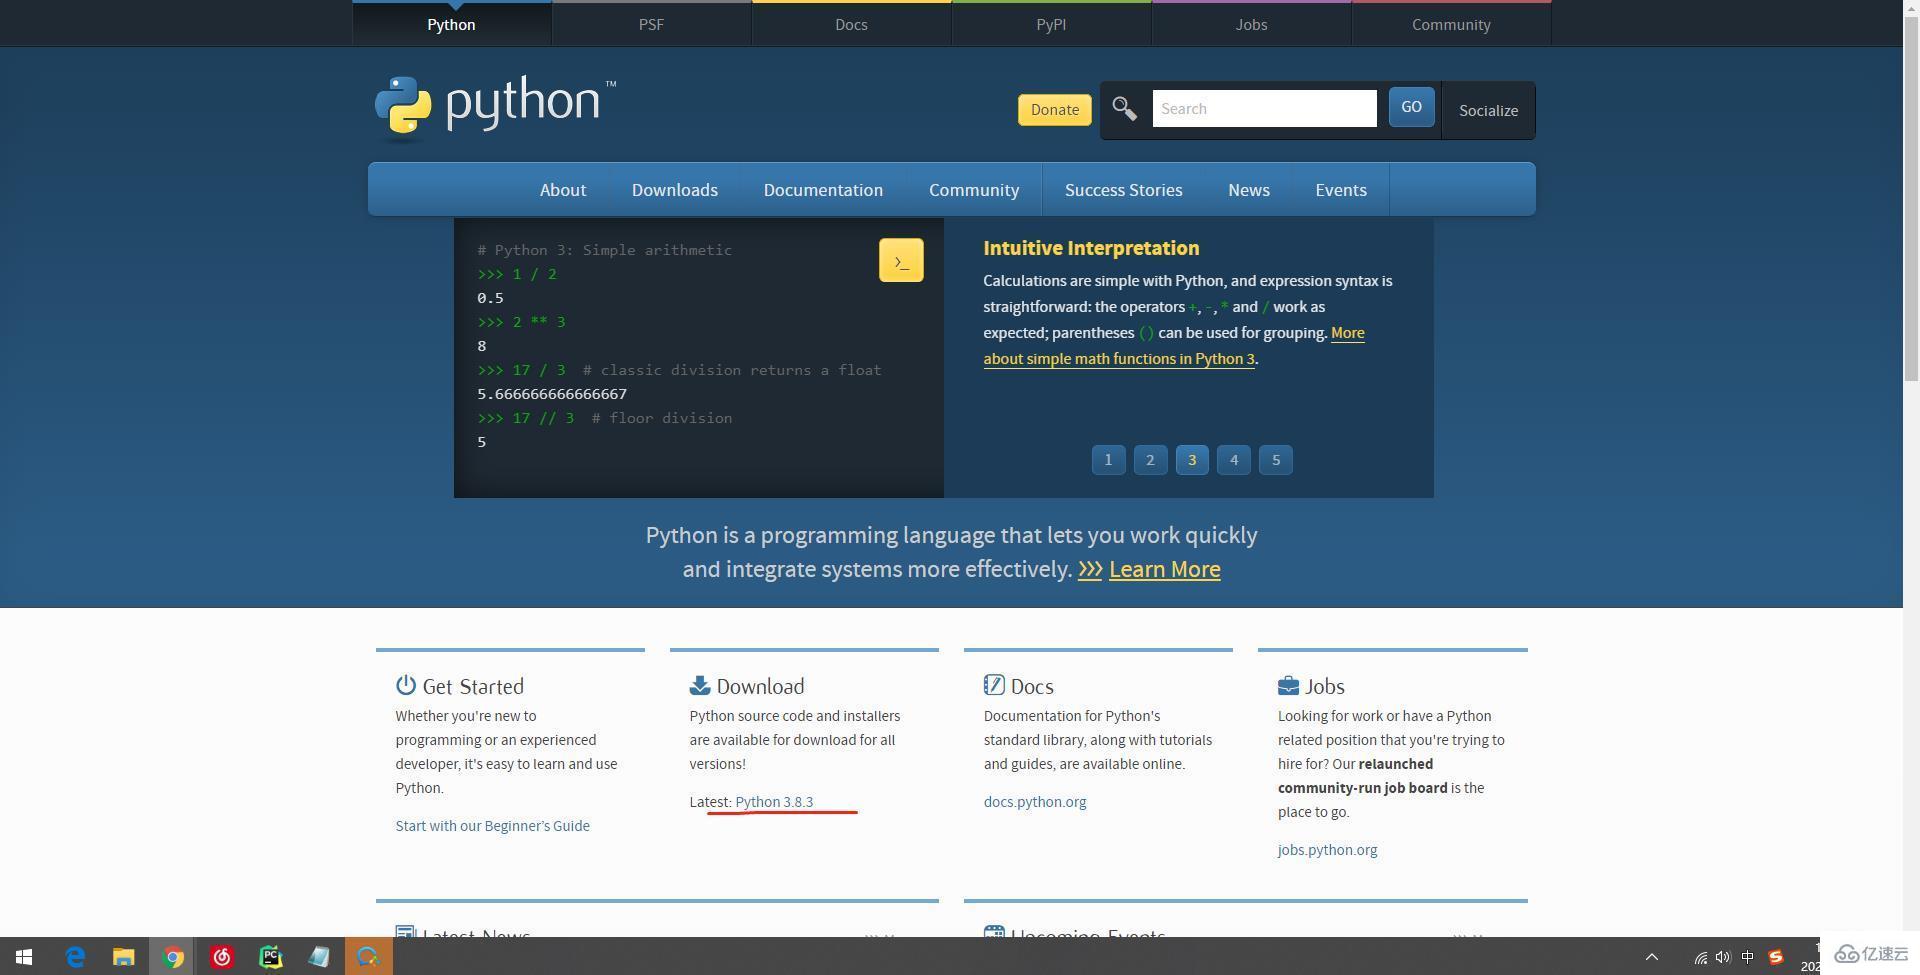1920x975 pixels.
Task: Click the Get Started power icon
Action: 405,685
